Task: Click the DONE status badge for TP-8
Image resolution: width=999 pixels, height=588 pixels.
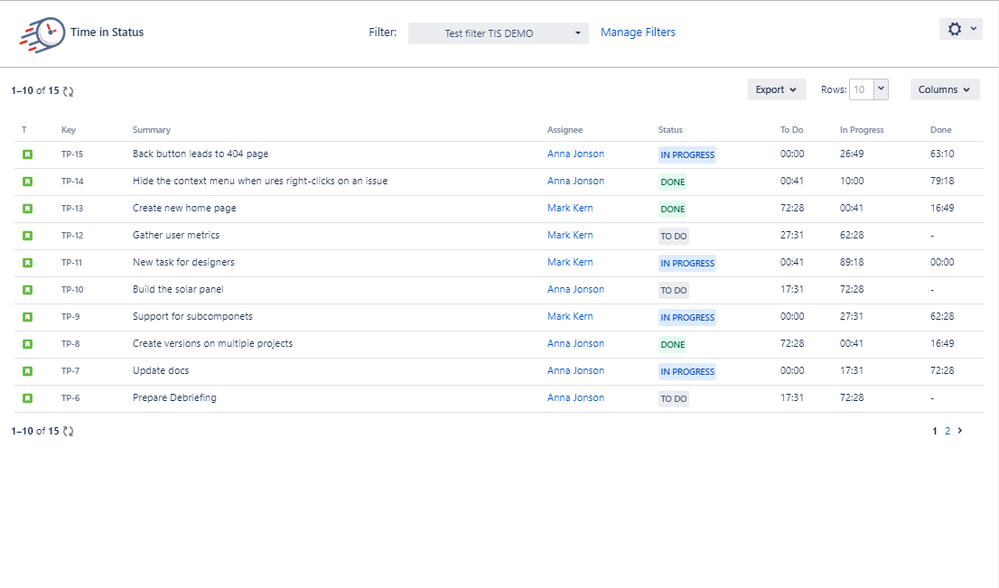Action: pos(673,345)
